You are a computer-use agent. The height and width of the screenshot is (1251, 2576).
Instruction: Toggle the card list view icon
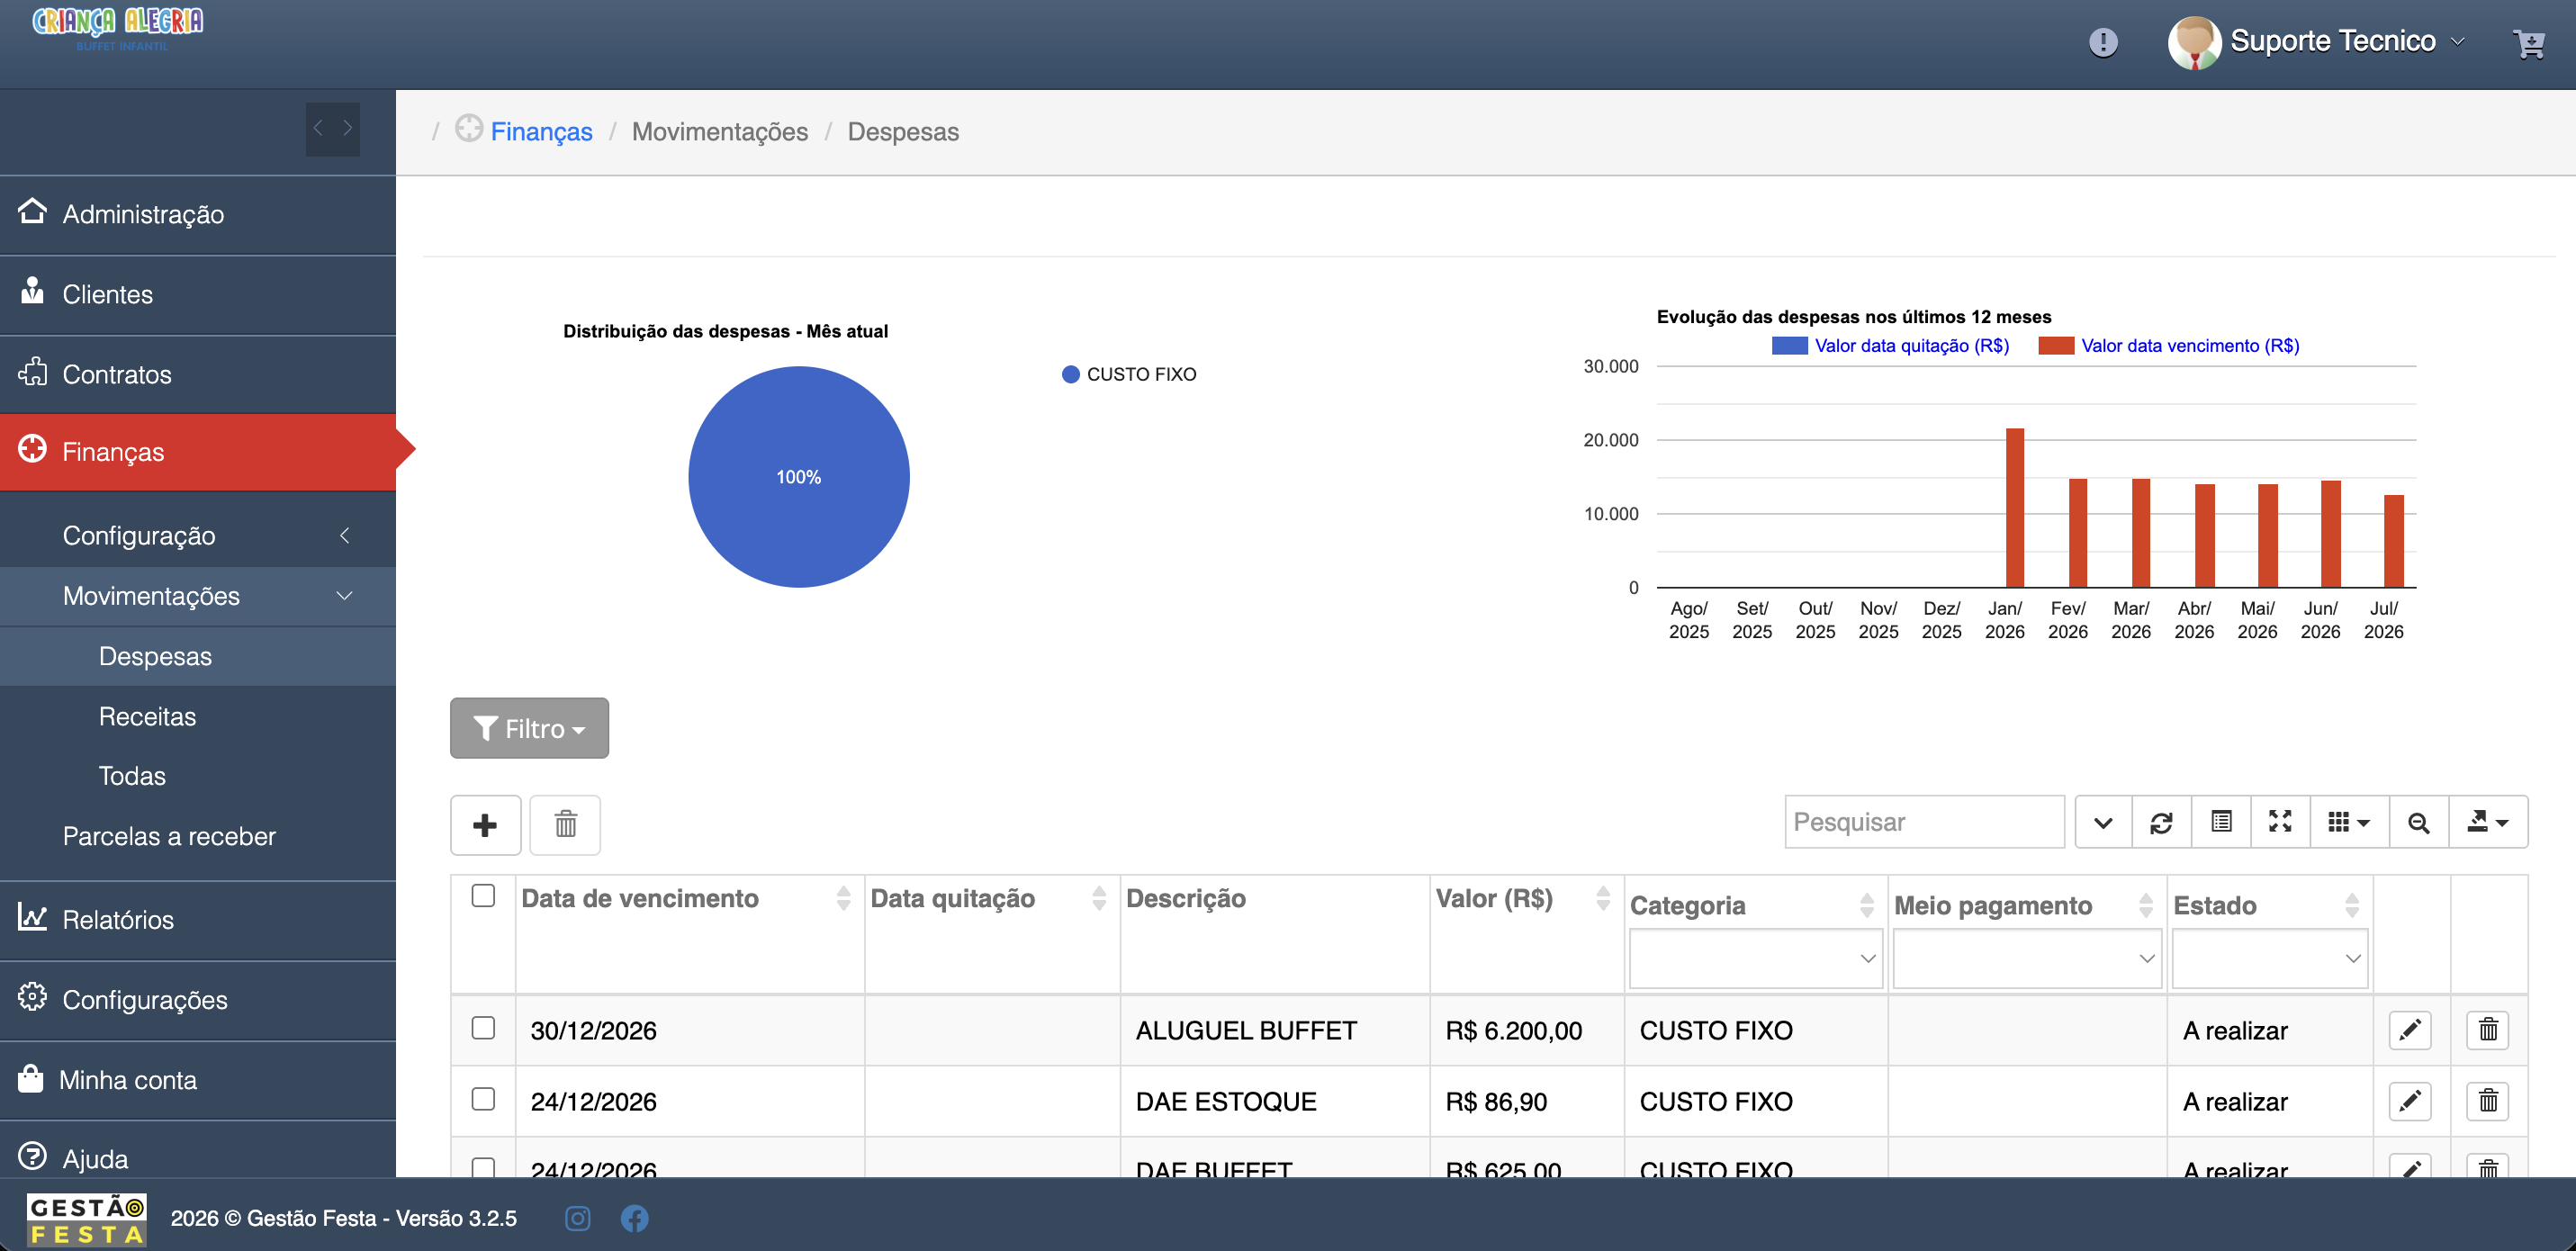click(2221, 822)
